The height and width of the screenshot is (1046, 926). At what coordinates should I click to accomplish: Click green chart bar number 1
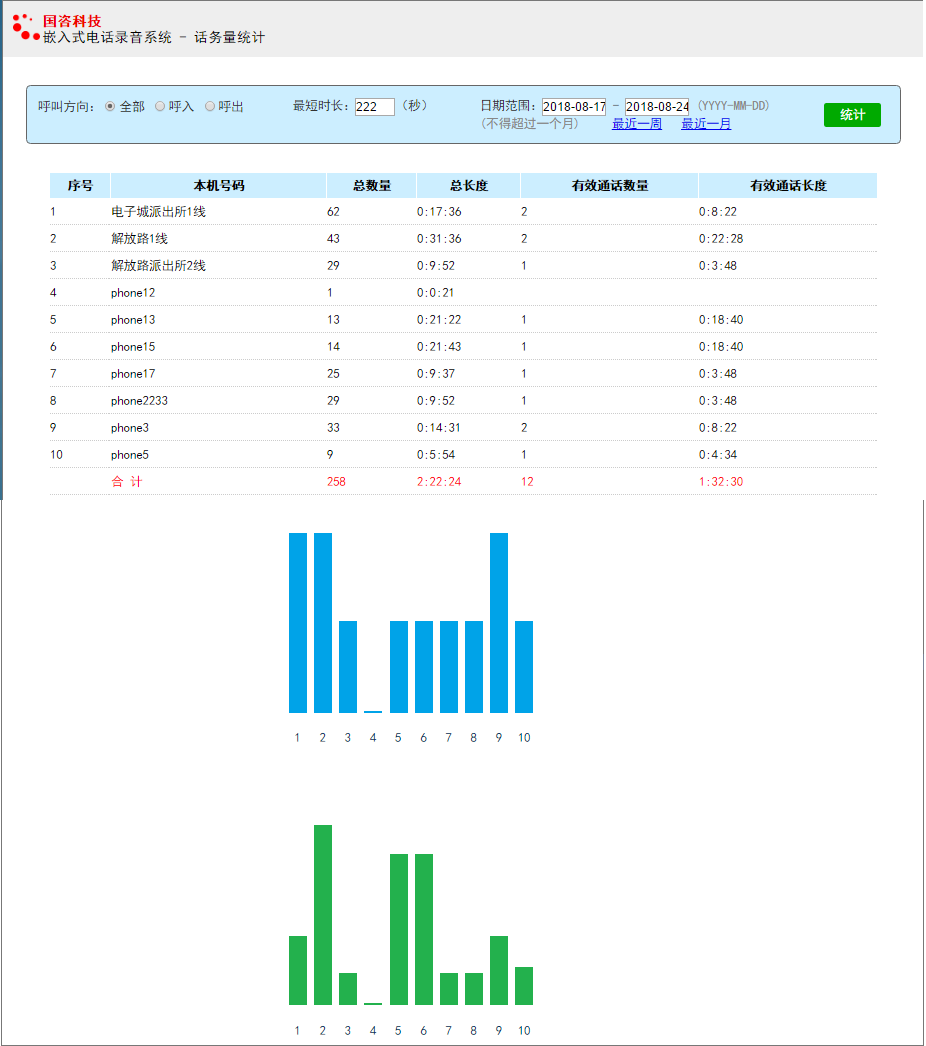298,970
